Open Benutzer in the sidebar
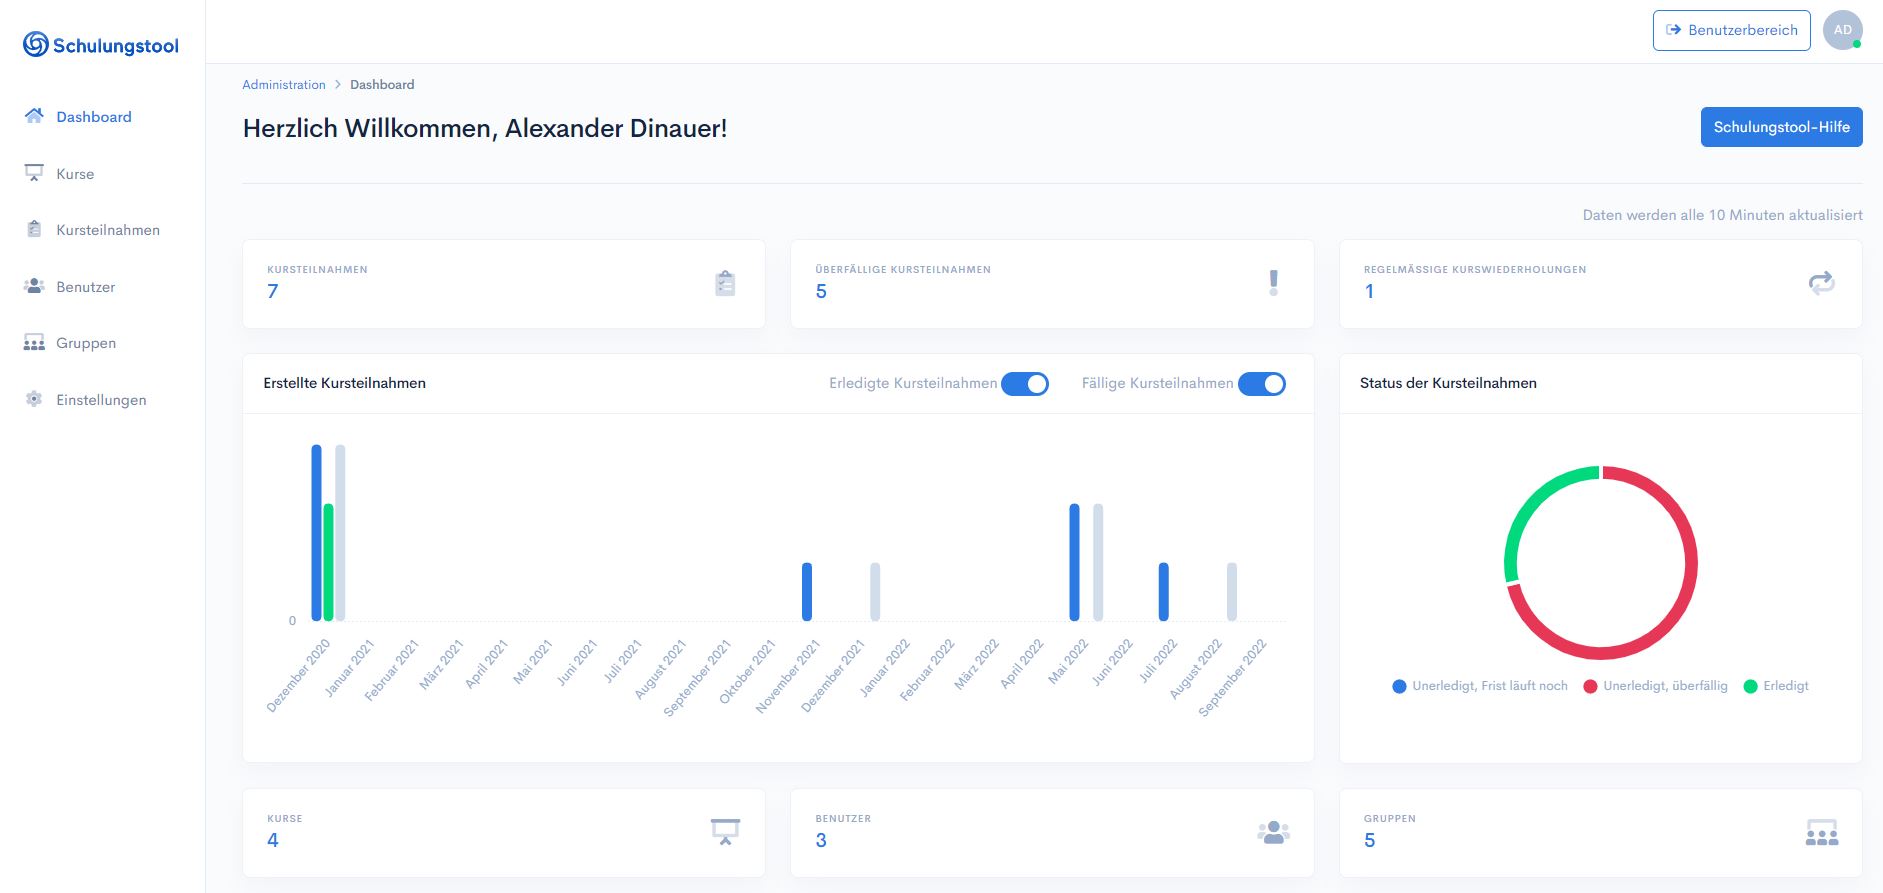Image resolution: width=1883 pixels, height=893 pixels. pos(85,287)
